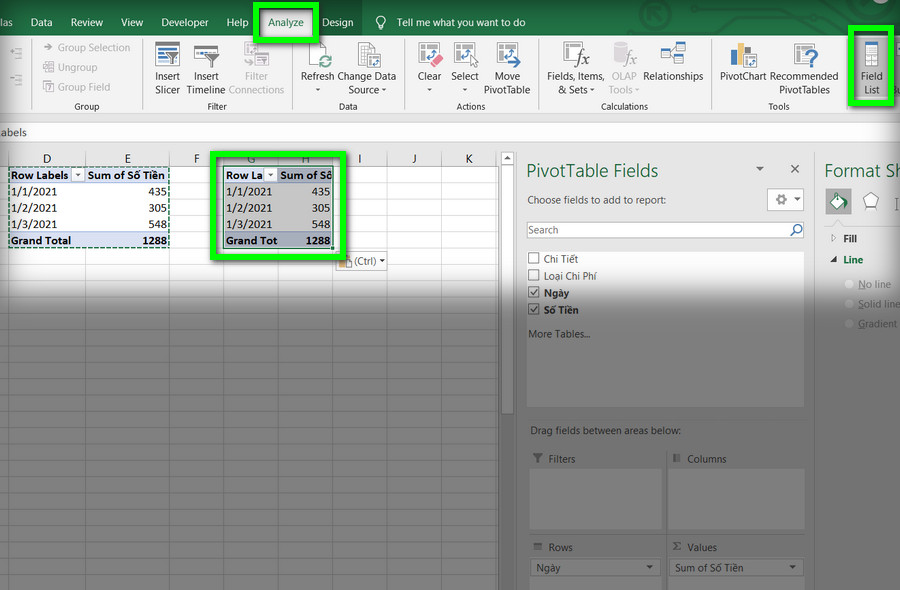Click the Move PivotTable icon
Image resolution: width=900 pixels, height=590 pixels.
(507, 68)
